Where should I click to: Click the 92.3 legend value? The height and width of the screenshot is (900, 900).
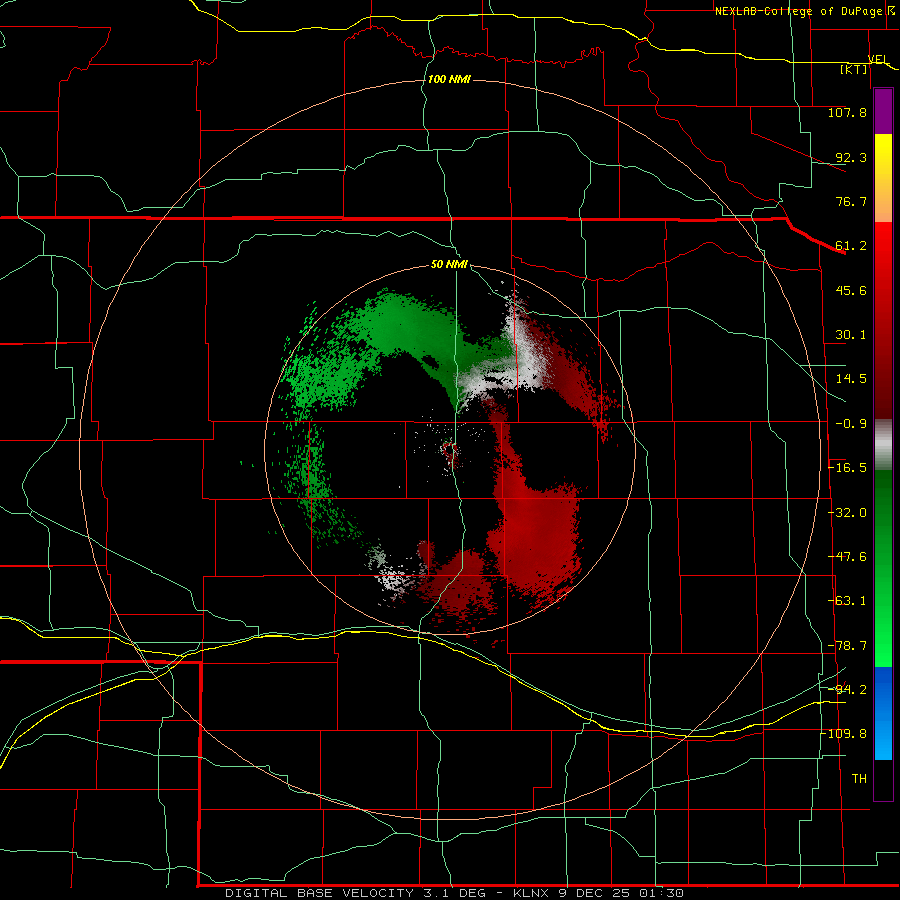click(851, 157)
